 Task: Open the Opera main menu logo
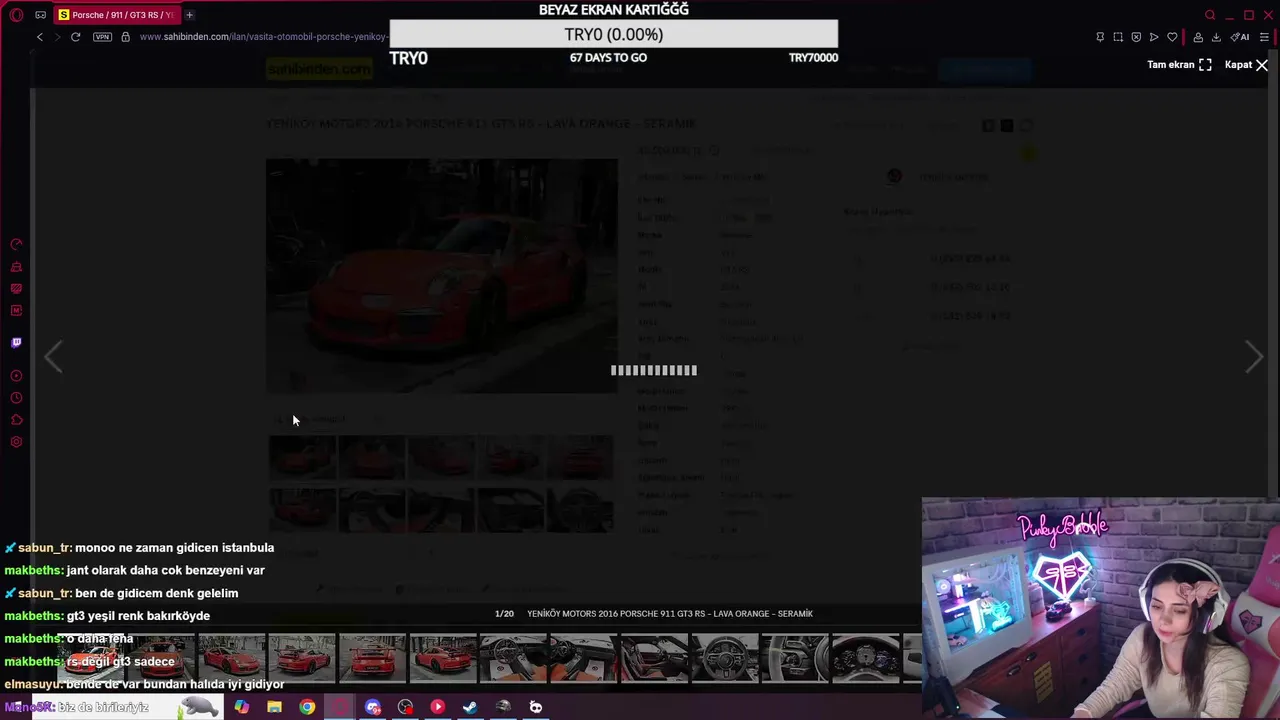tap(16, 15)
